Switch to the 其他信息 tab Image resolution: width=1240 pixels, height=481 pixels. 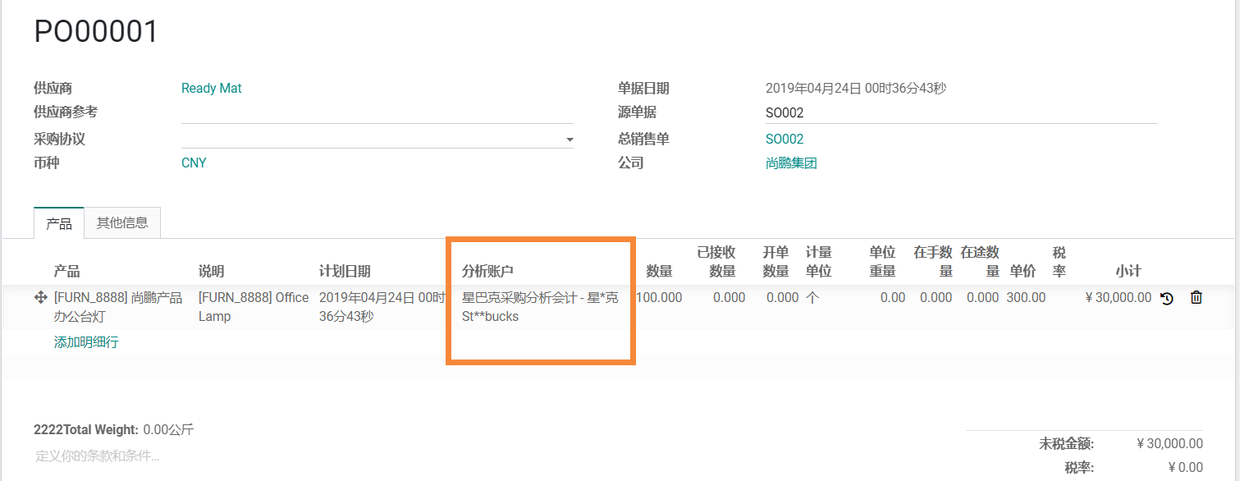click(122, 223)
